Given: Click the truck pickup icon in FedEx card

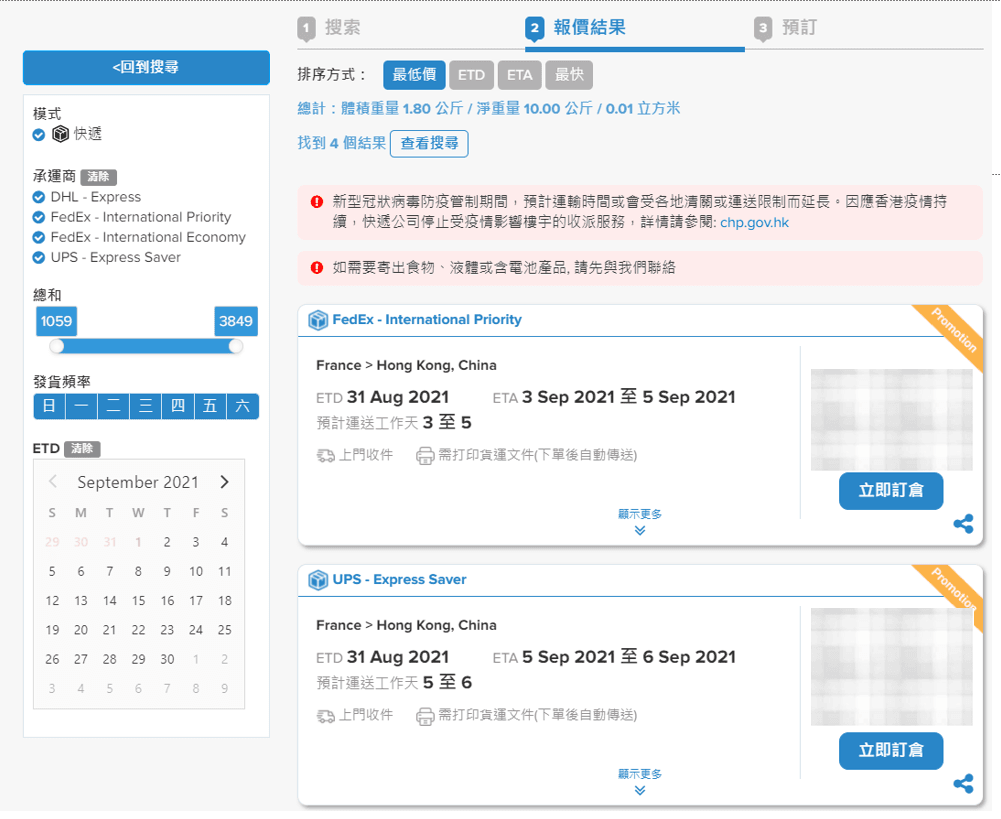Looking at the screenshot, I should pyautogui.click(x=326, y=456).
